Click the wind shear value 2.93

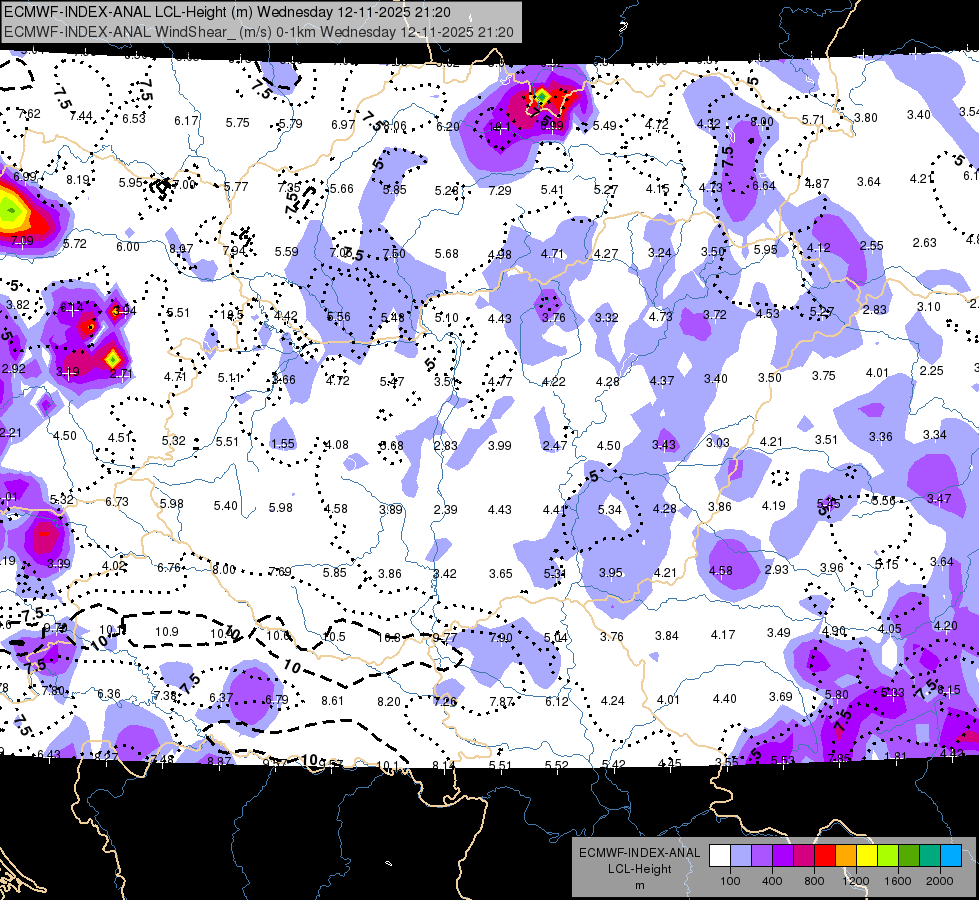point(776,570)
